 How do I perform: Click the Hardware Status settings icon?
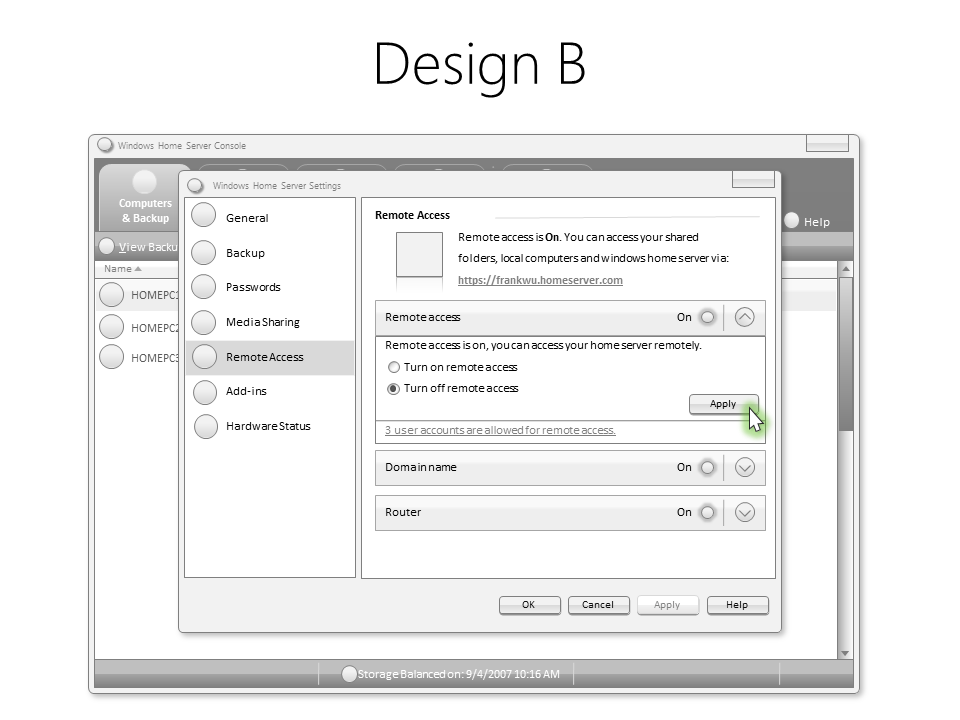click(206, 427)
